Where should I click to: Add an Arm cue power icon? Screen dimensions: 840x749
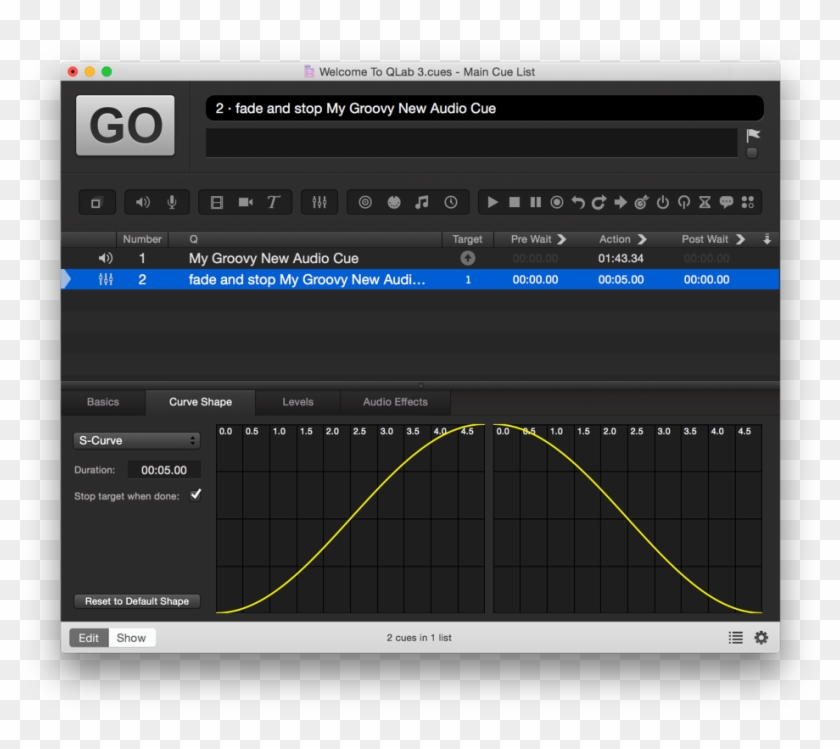663,203
